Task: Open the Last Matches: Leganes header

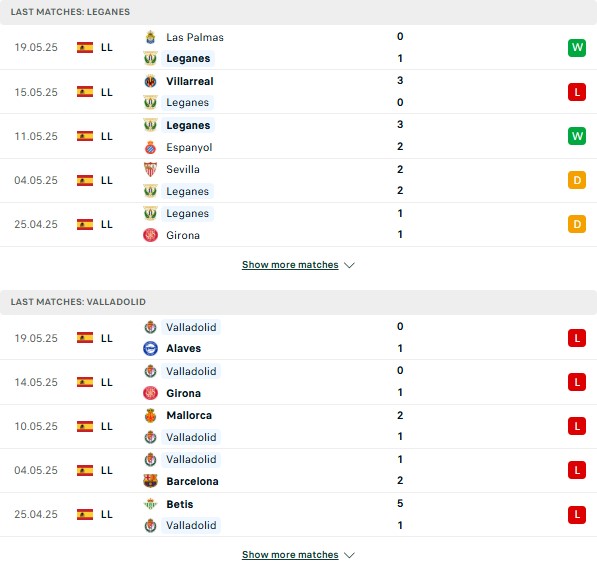Action: [x=70, y=12]
